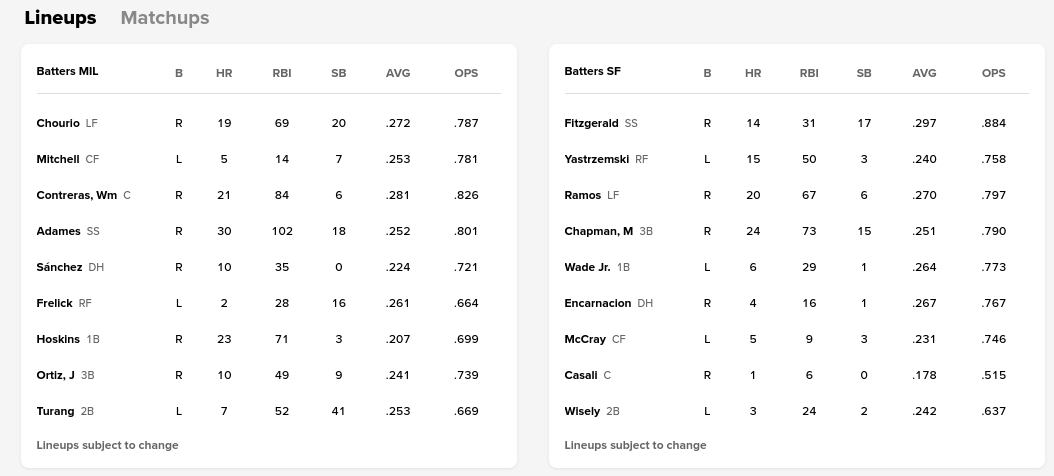Switch to the Matchups tab
This screenshot has height=476, width=1054.
164,18
